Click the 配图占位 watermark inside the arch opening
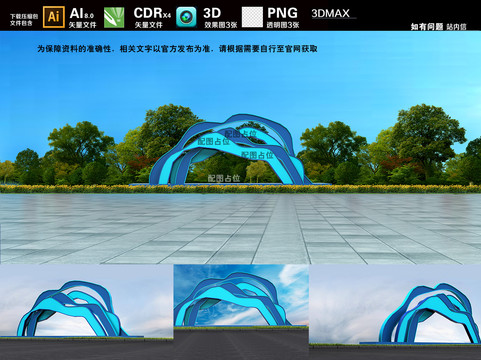Viewport: 481px width, 360px height. [x=224, y=178]
